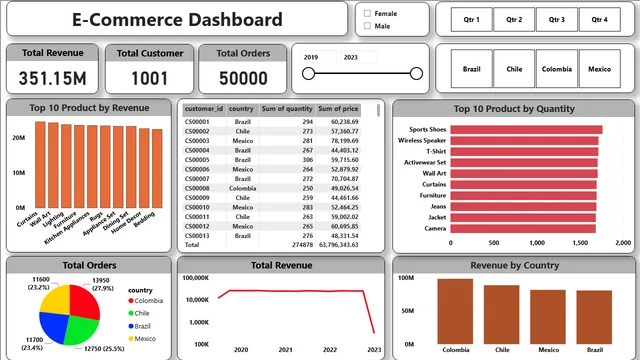Click the Total Customer card value 1001

tap(149, 78)
